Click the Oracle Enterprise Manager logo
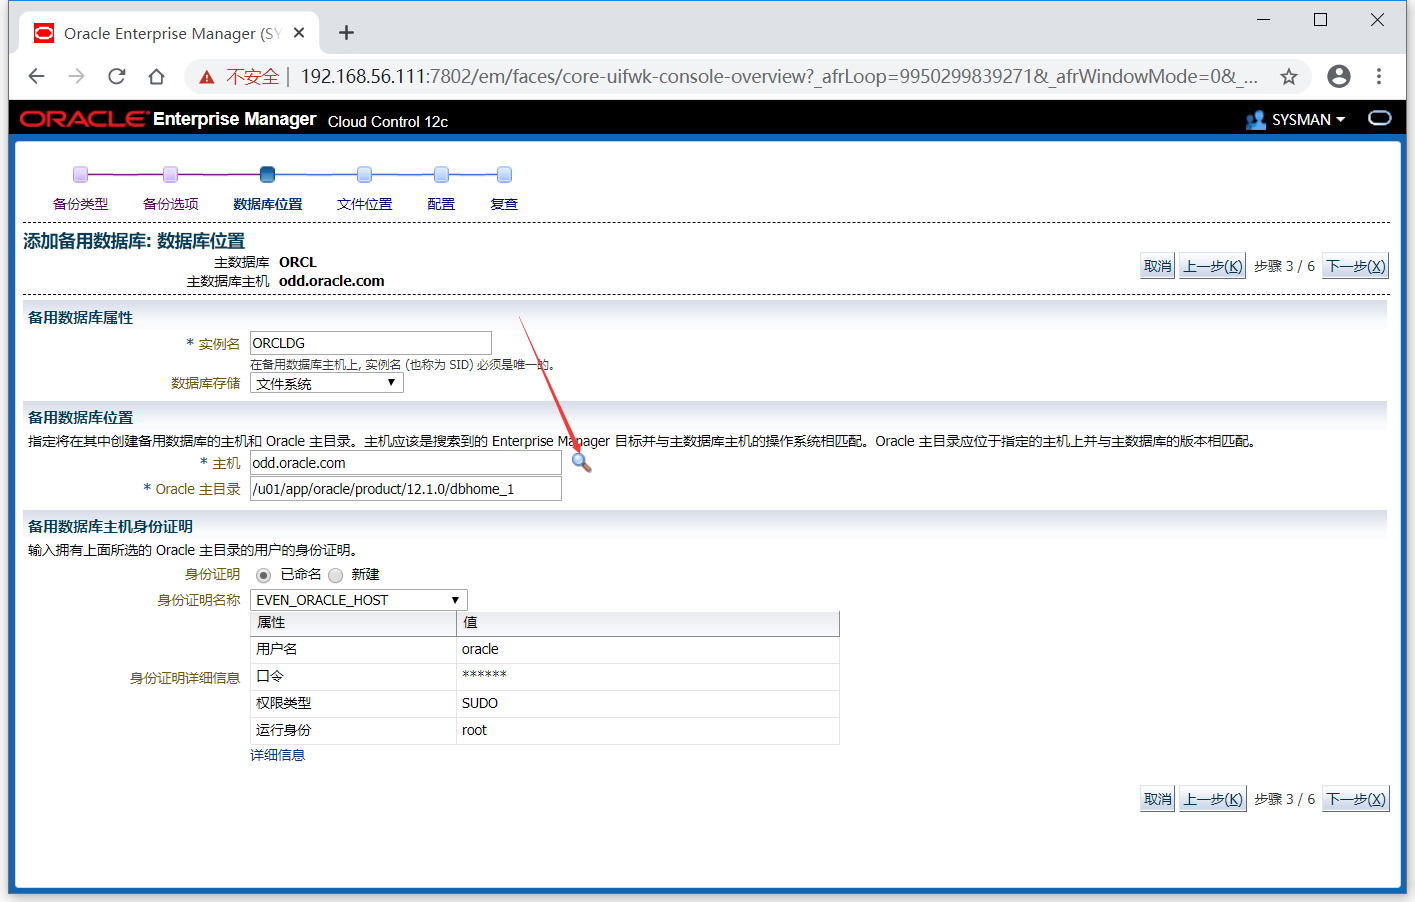1415x902 pixels. [168, 119]
